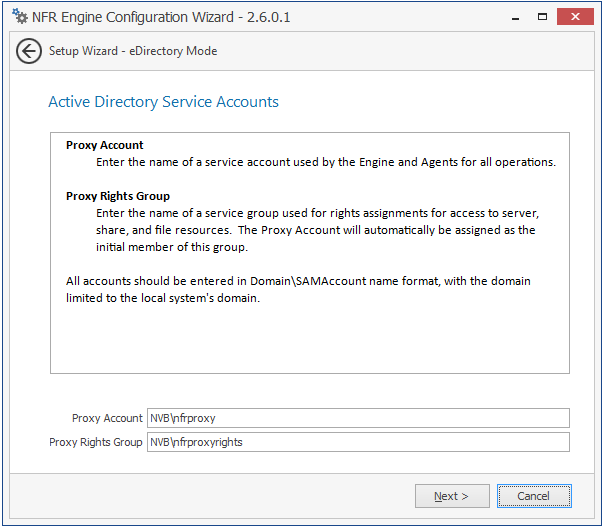Click the Proxy Account label beside its field
This screenshot has width=603, height=528.
(x=107, y=418)
